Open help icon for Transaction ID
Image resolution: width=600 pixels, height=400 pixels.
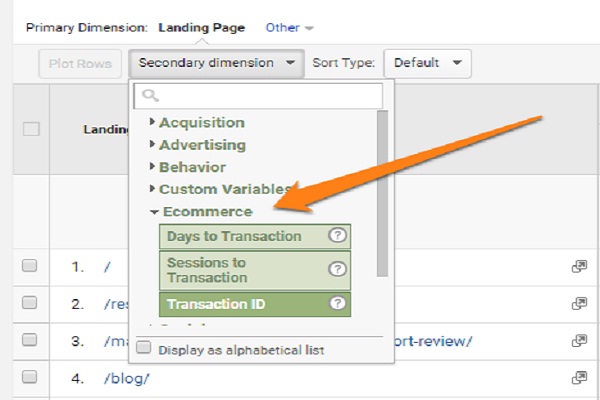pos(337,304)
